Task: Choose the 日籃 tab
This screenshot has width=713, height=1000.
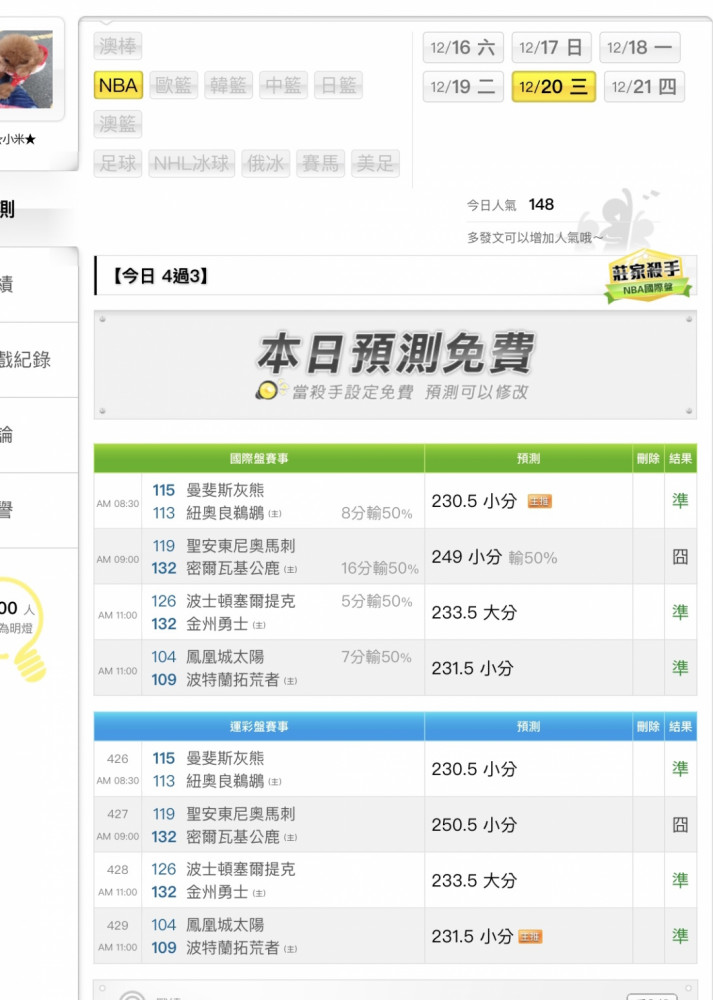Action: pos(338,85)
